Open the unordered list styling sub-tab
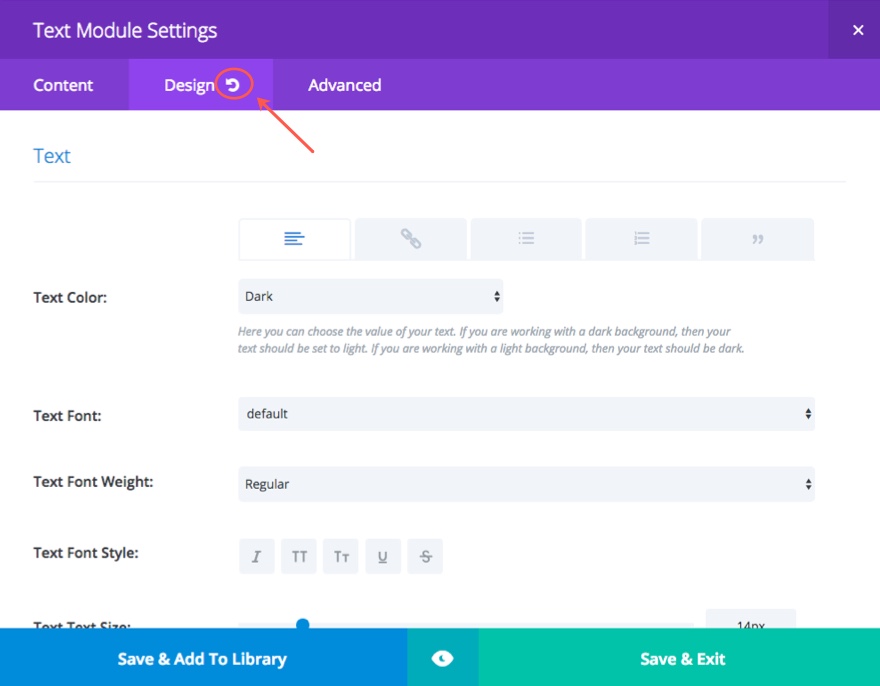880x686 pixels. (526, 239)
